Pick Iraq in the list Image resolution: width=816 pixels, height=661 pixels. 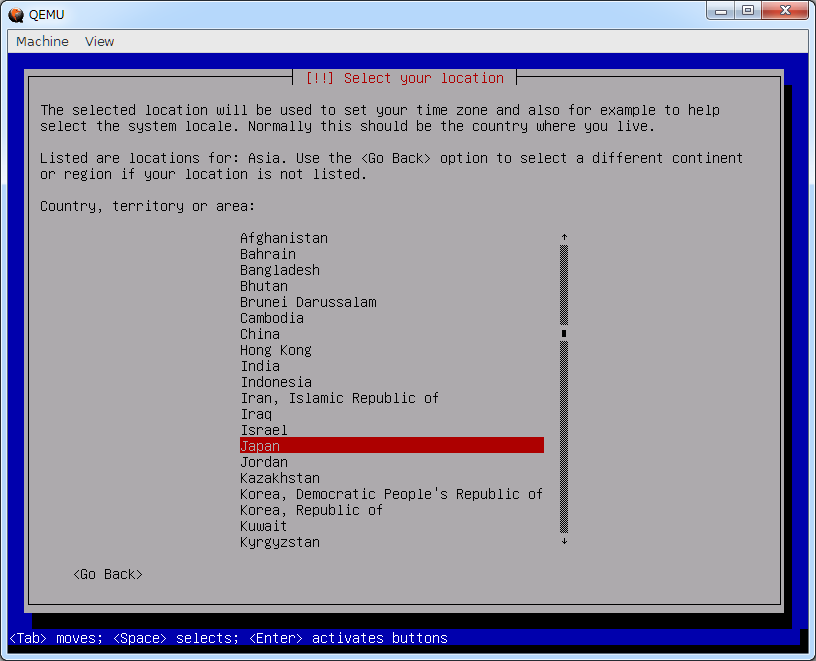tap(256, 414)
